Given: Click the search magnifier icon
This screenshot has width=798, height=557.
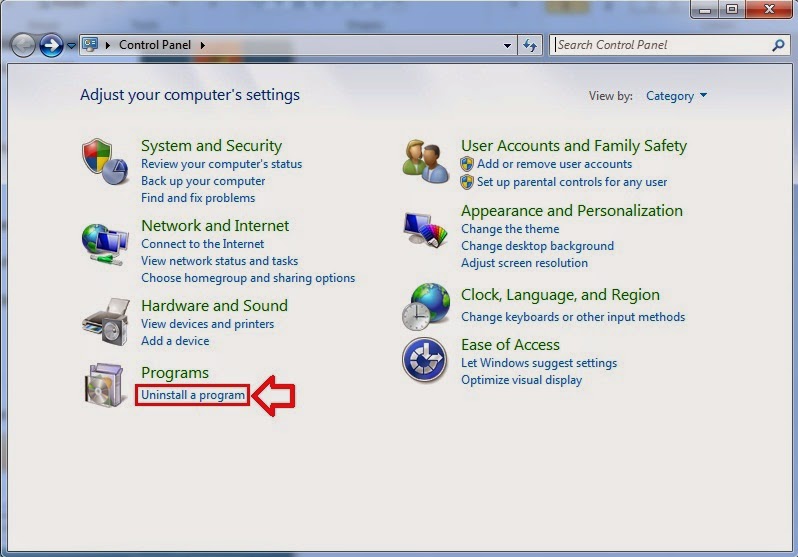Looking at the screenshot, I should [778, 45].
